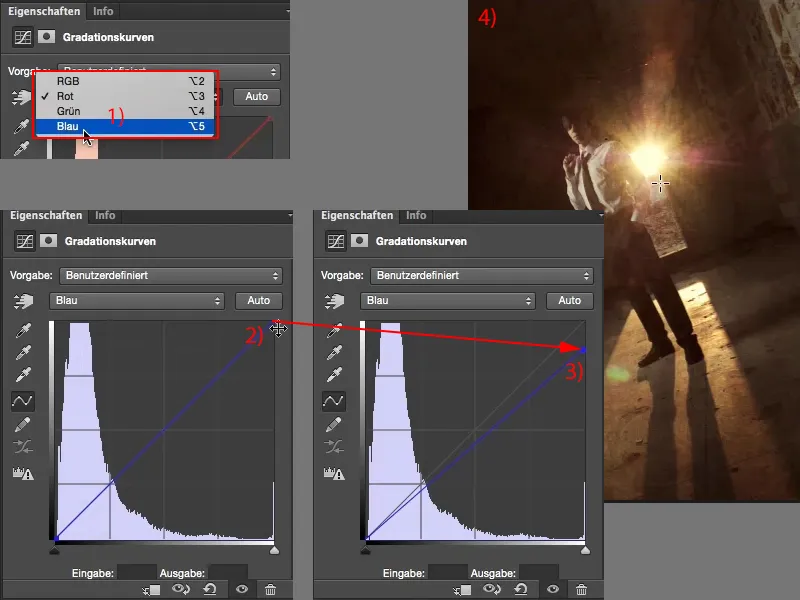Click Auto button in the top-left panel
Image resolution: width=800 pixels, height=600 pixels.
pos(257,97)
